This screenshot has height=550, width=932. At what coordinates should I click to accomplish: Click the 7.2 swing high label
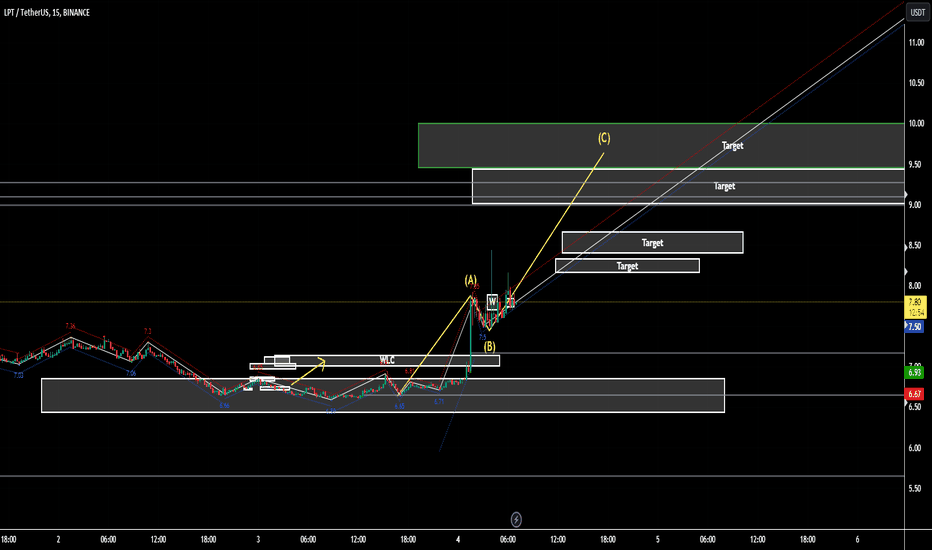147,331
